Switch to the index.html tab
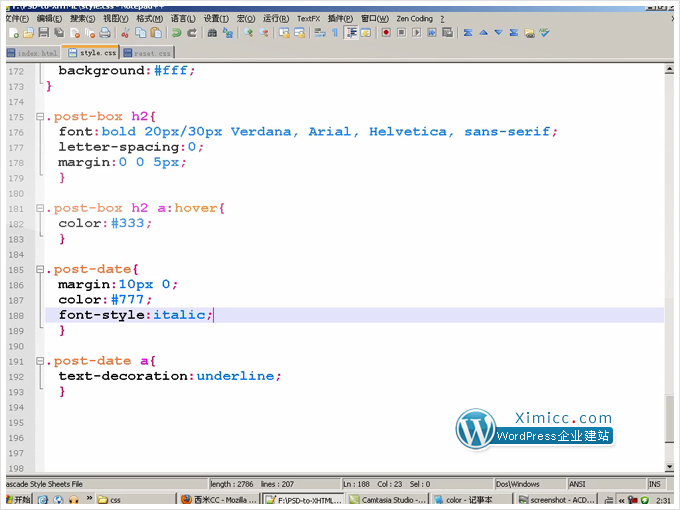The height and width of the screenshot is (510, 680). [x=33, y=53]
